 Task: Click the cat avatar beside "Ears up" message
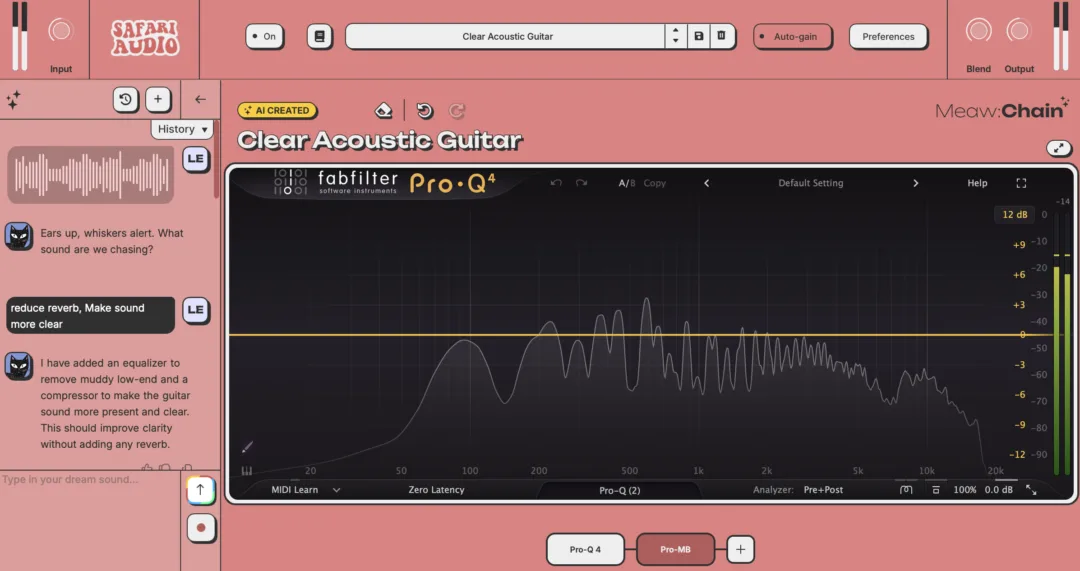click(x=19, y=236)
